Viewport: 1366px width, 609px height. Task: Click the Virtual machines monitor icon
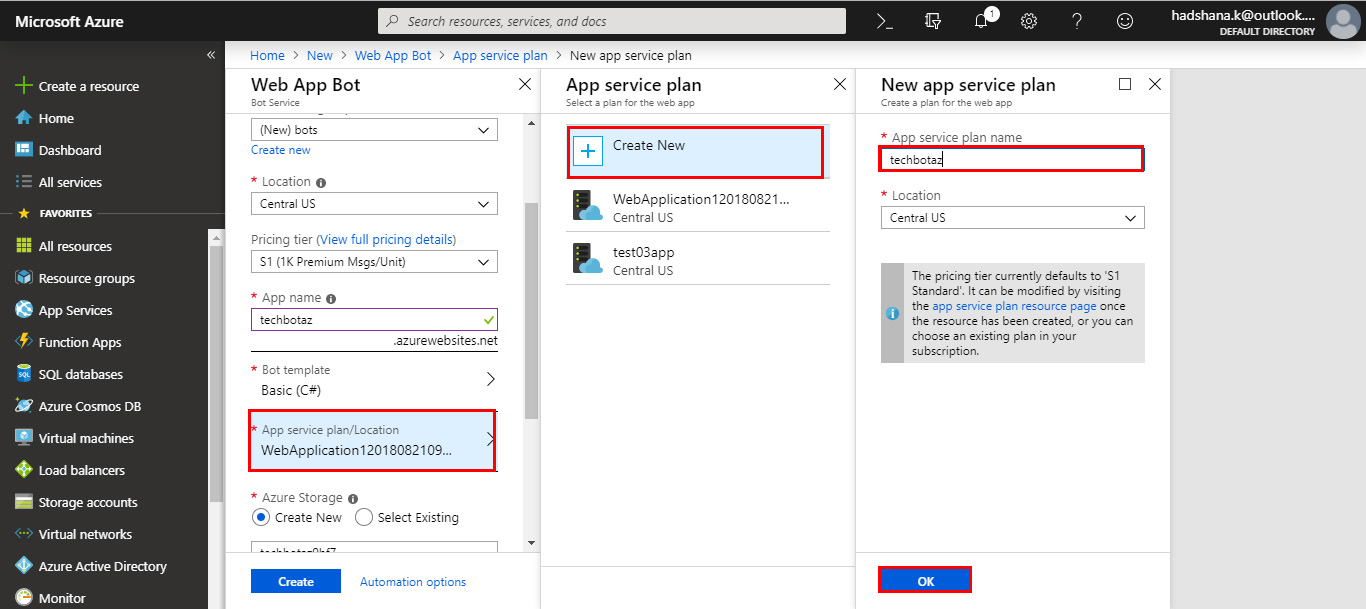pyautogui.click(x=24, y=438)
